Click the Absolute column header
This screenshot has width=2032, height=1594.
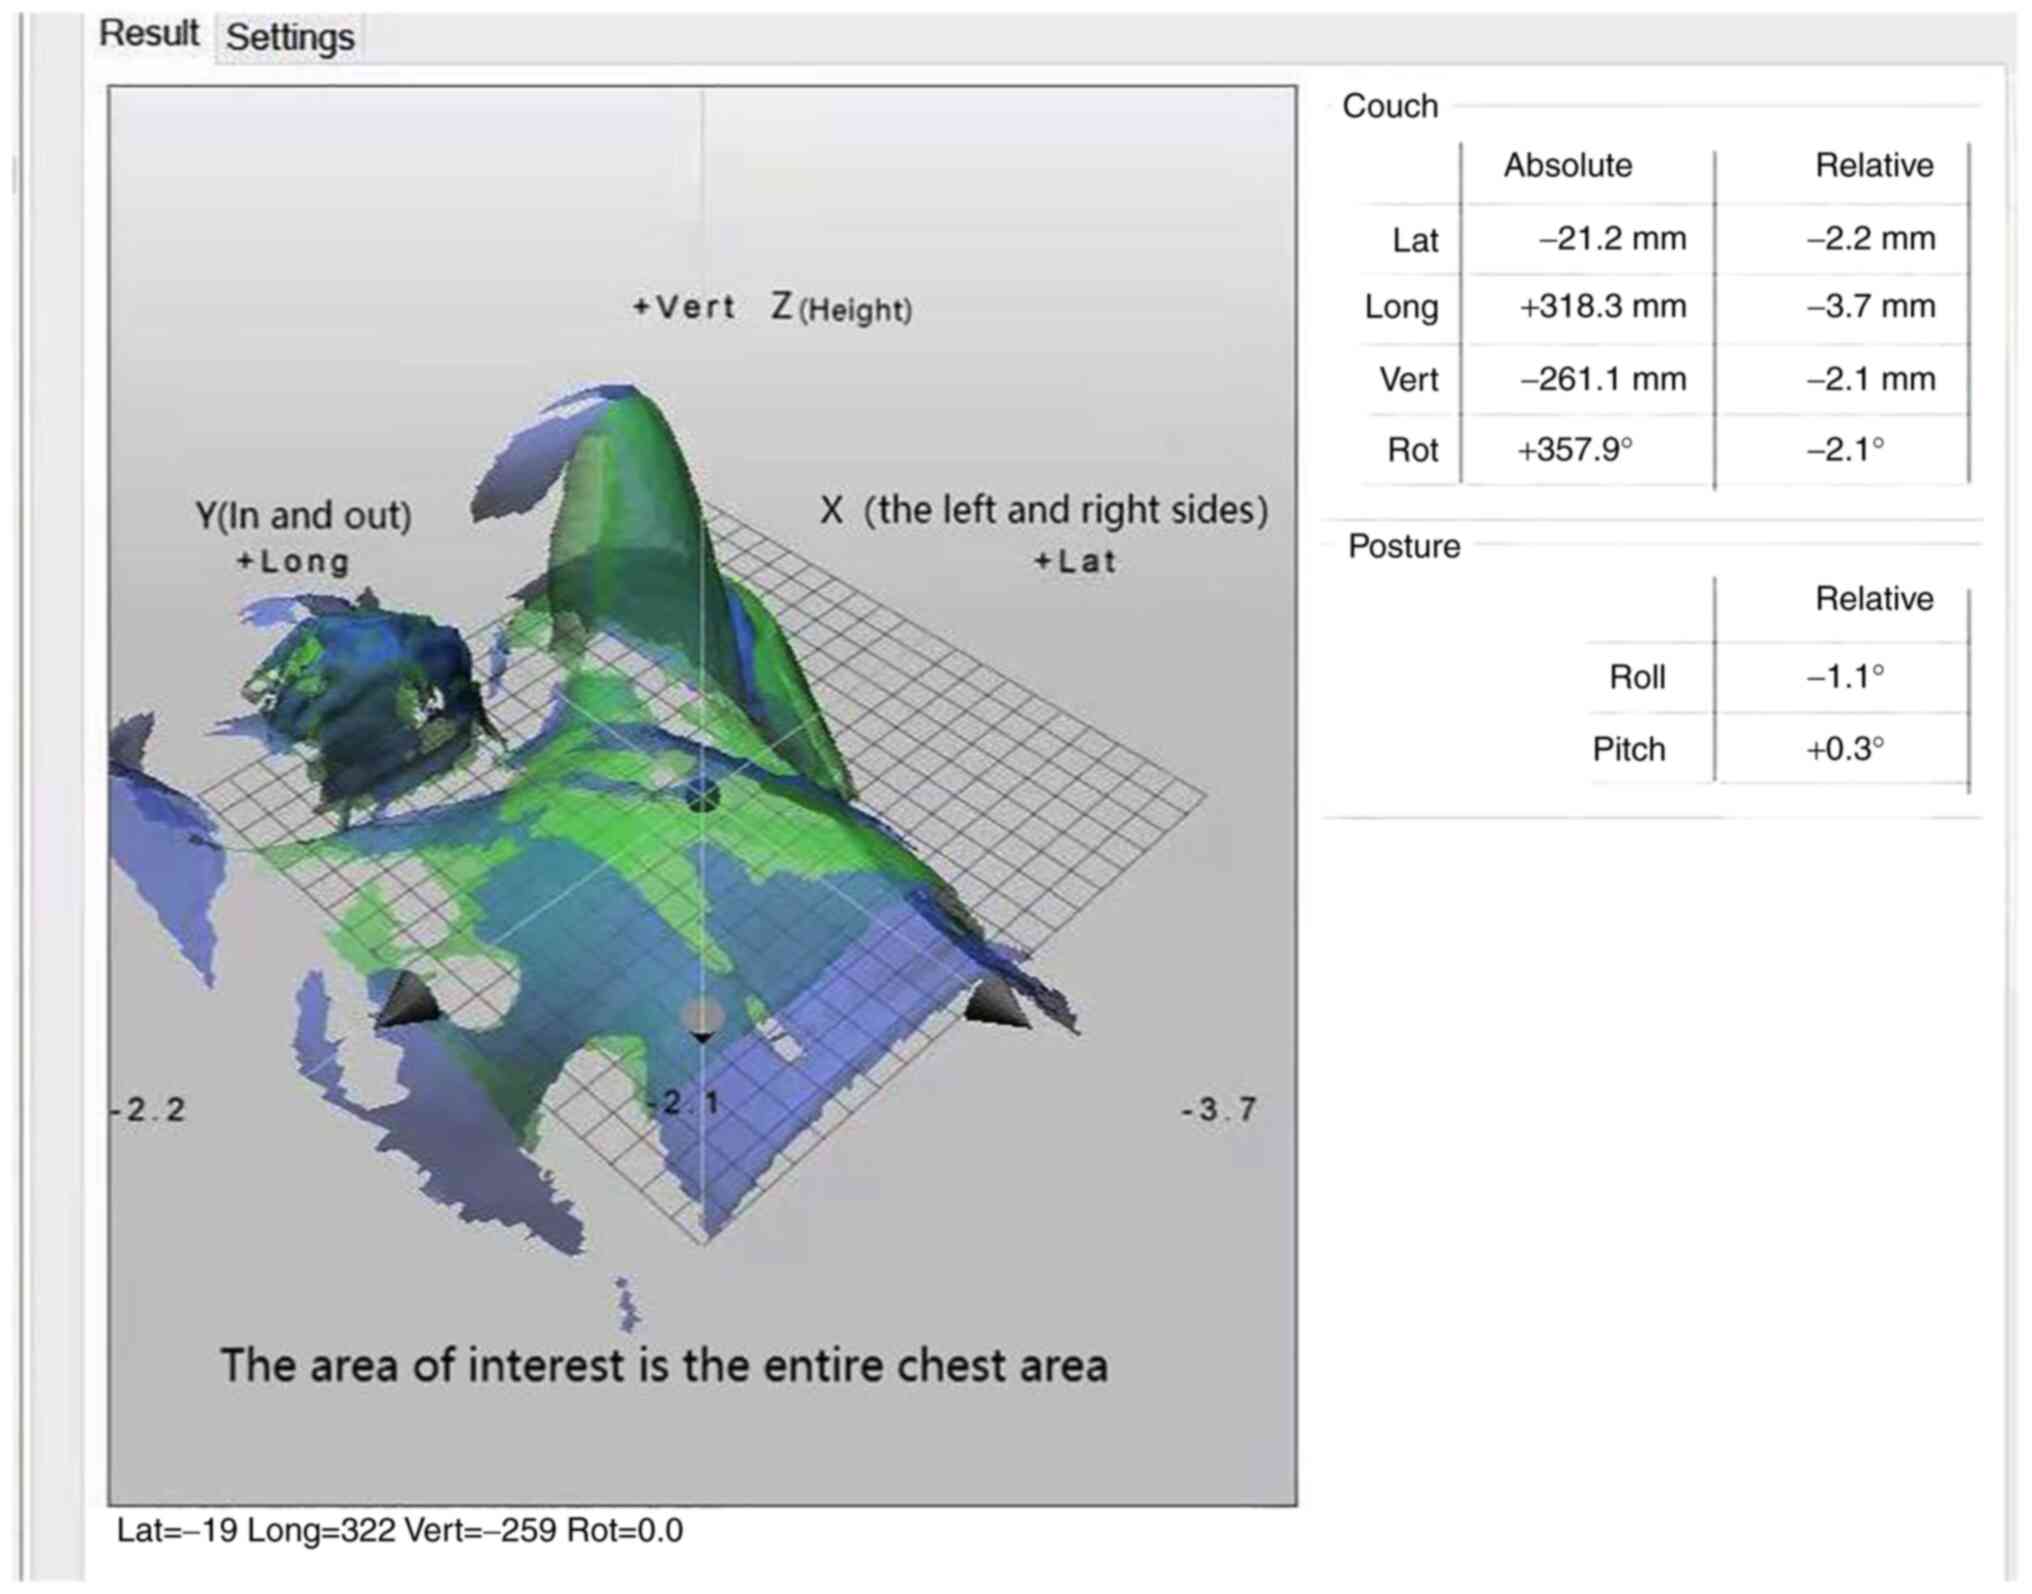1567,166
